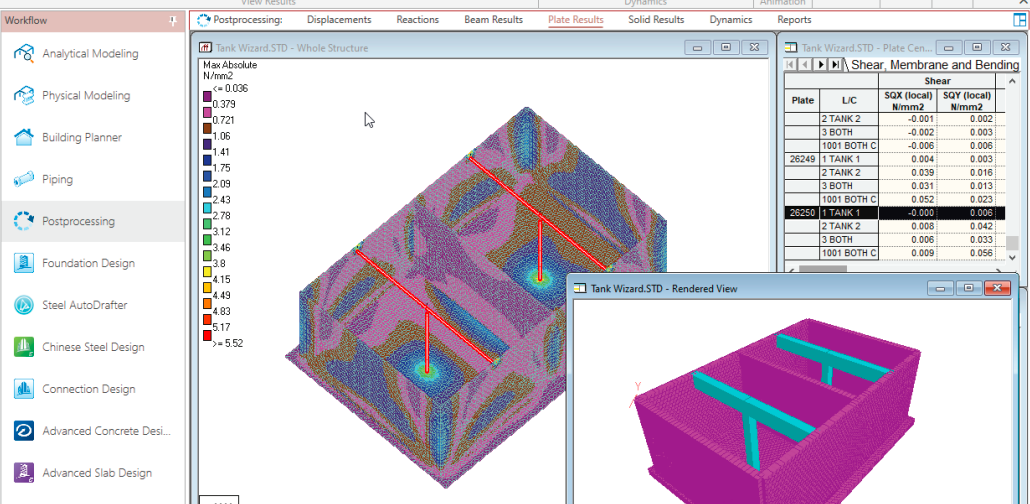The width and height of the screenshot is (1030, 504).
Task: Click the <= 0.036 purple legend swatch
Action: point(207,96)
